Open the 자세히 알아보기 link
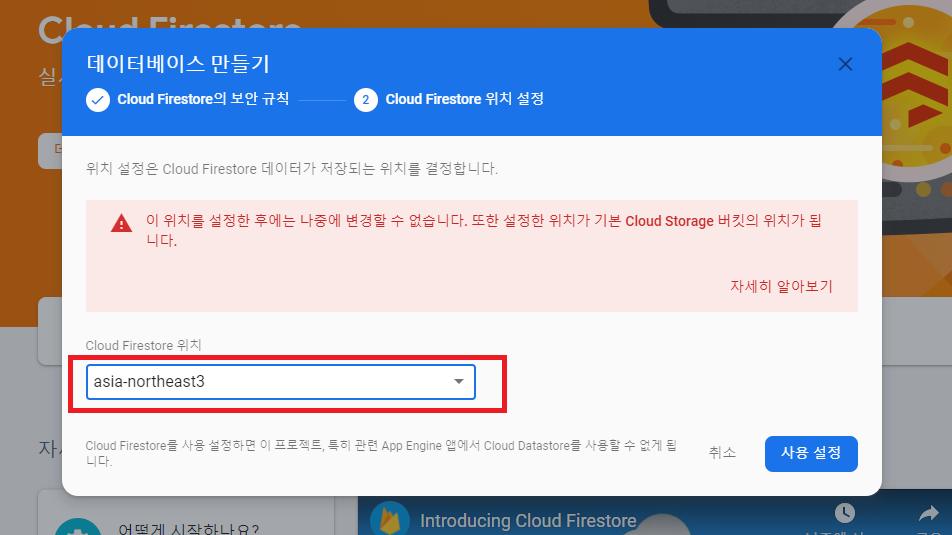 781,286
